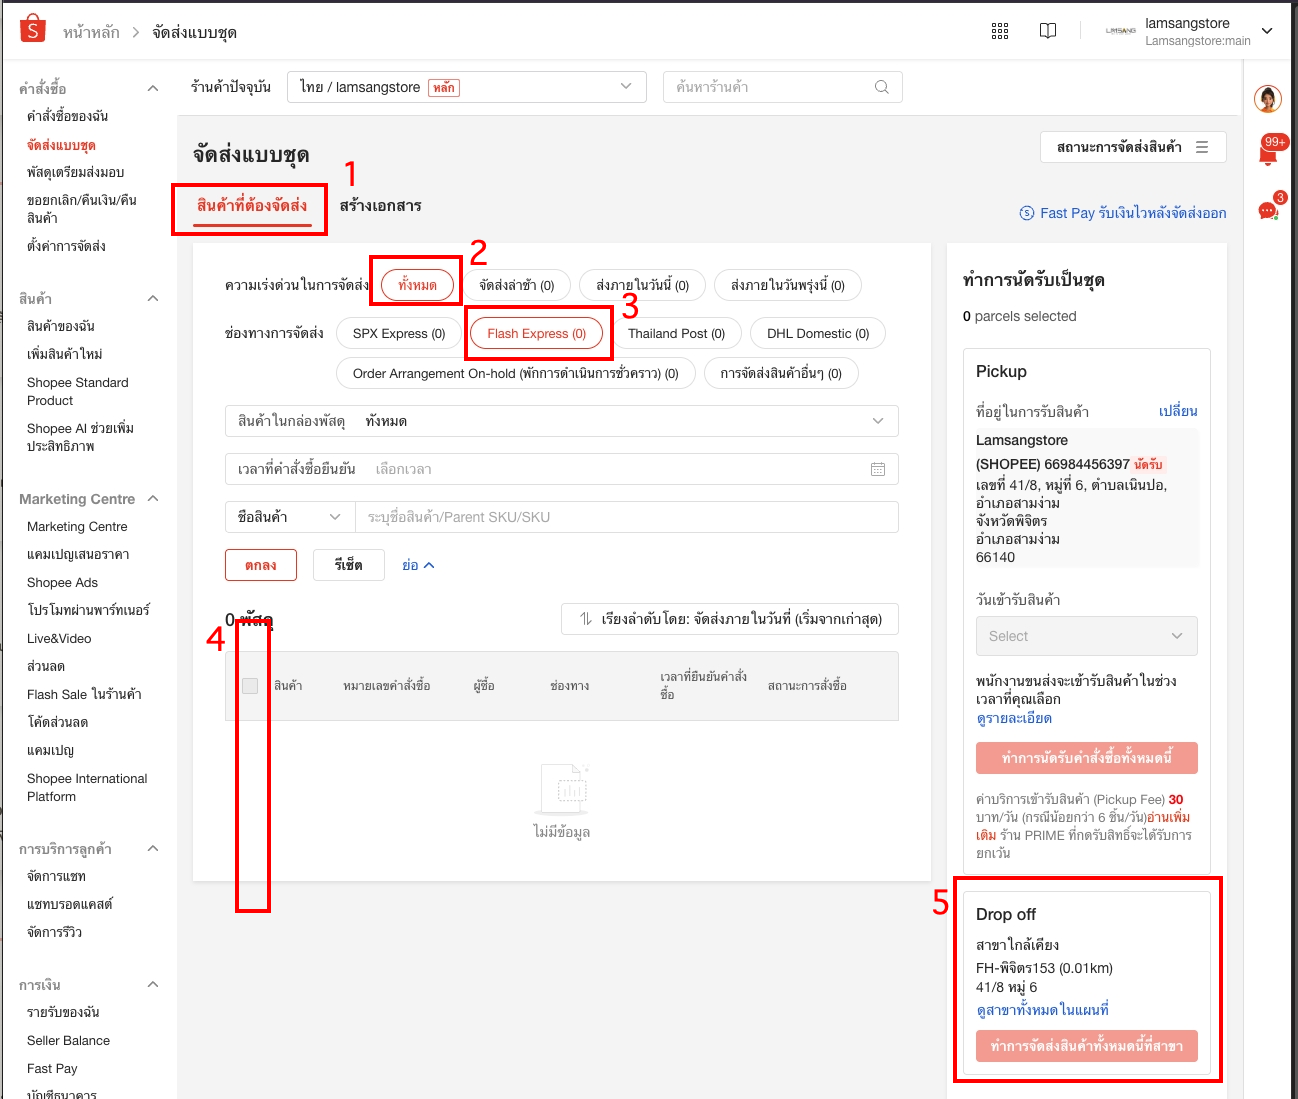Select the DHL Domestic (0) channel
This screenshot has height=1099, width=1298.
tap(818, 333)
